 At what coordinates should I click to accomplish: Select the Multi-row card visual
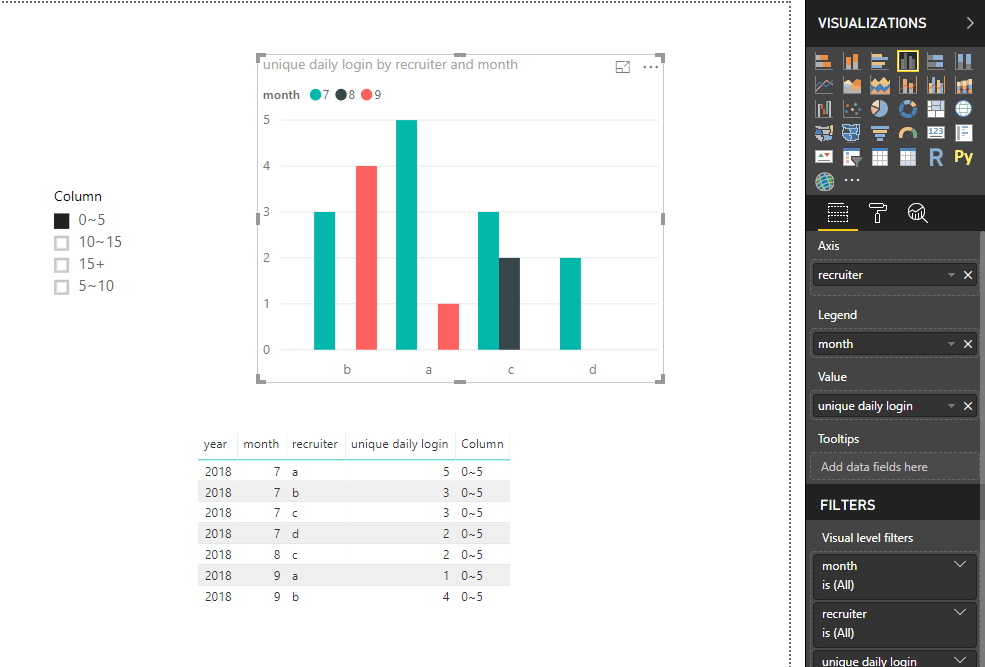(964, 133)
